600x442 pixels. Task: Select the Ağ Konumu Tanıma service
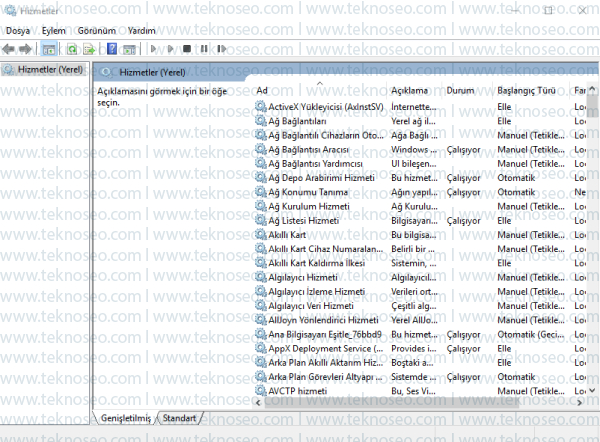pos(308,192)
